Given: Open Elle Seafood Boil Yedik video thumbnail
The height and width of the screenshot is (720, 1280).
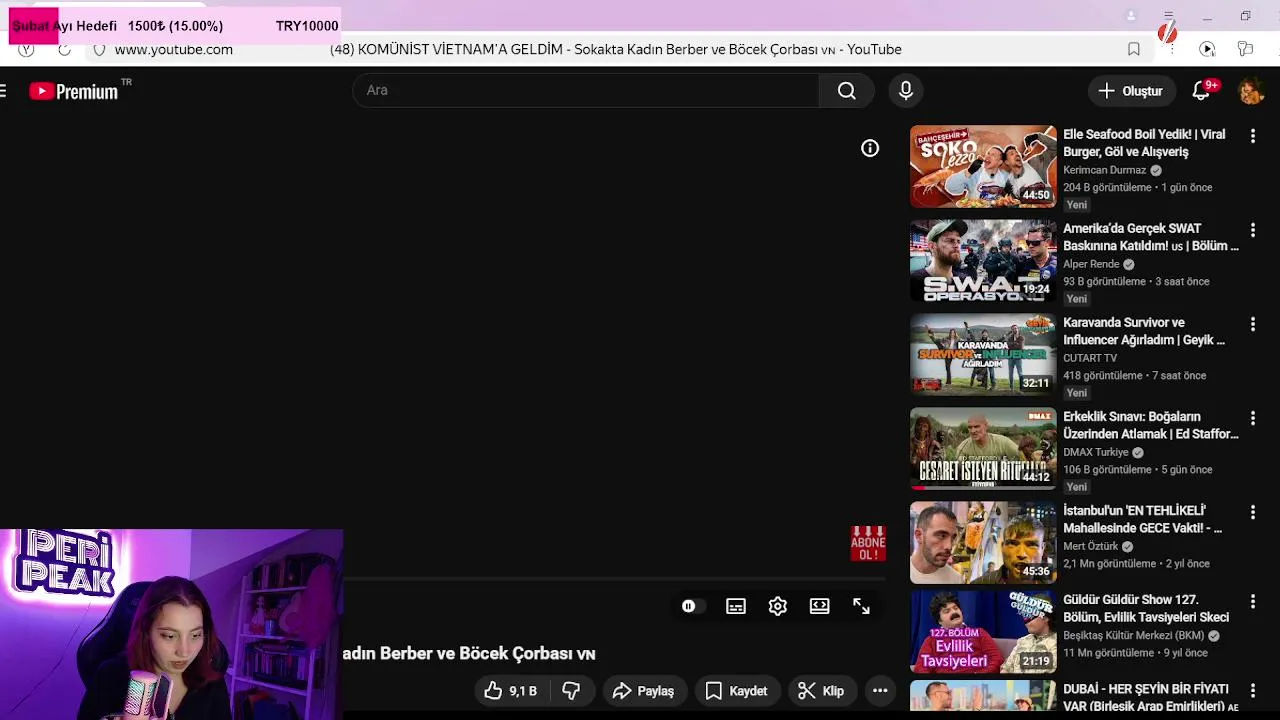Looking at the screenshot, I should tap(983, 166).
